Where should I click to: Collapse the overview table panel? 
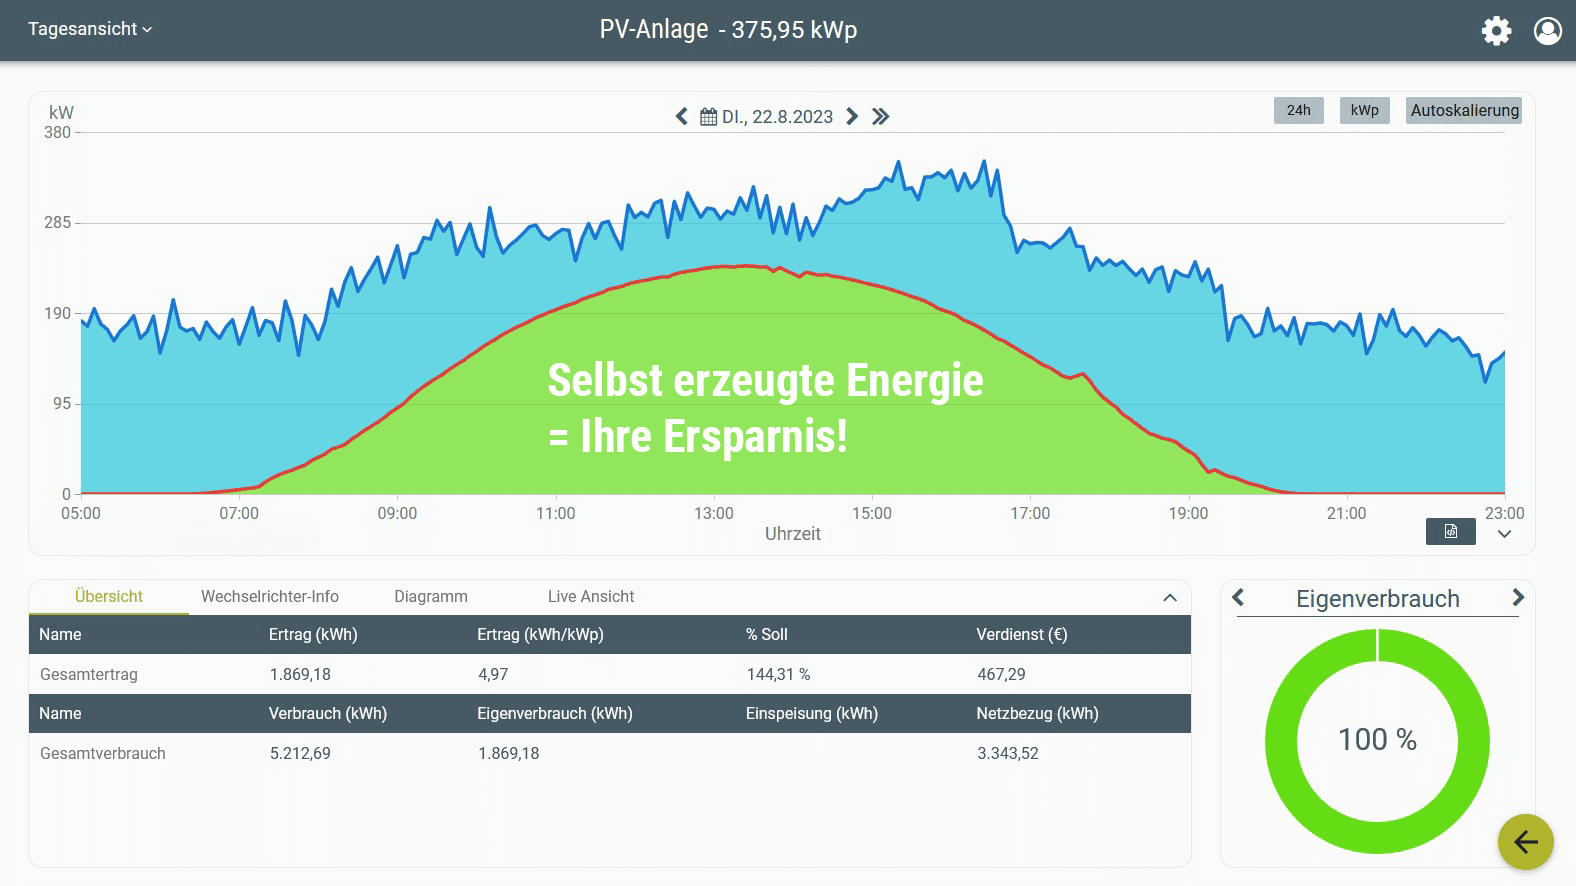point(1170,598)
